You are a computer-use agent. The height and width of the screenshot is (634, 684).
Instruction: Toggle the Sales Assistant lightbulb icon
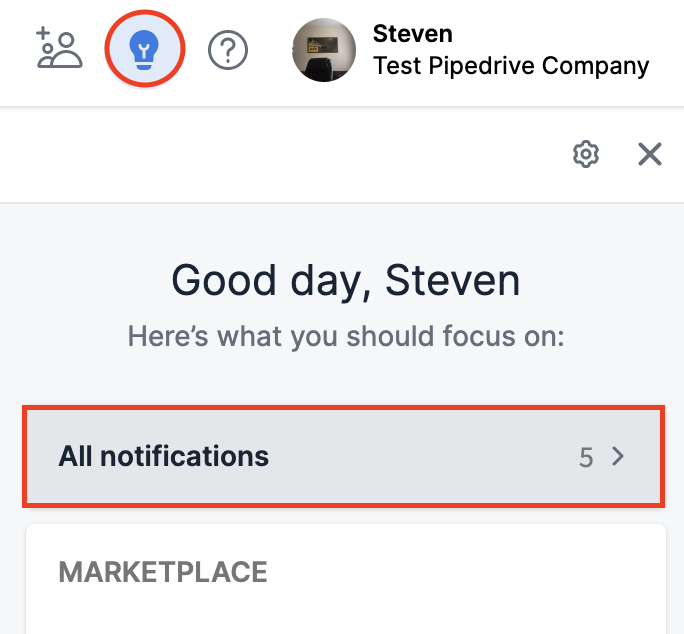pos(145,48)
